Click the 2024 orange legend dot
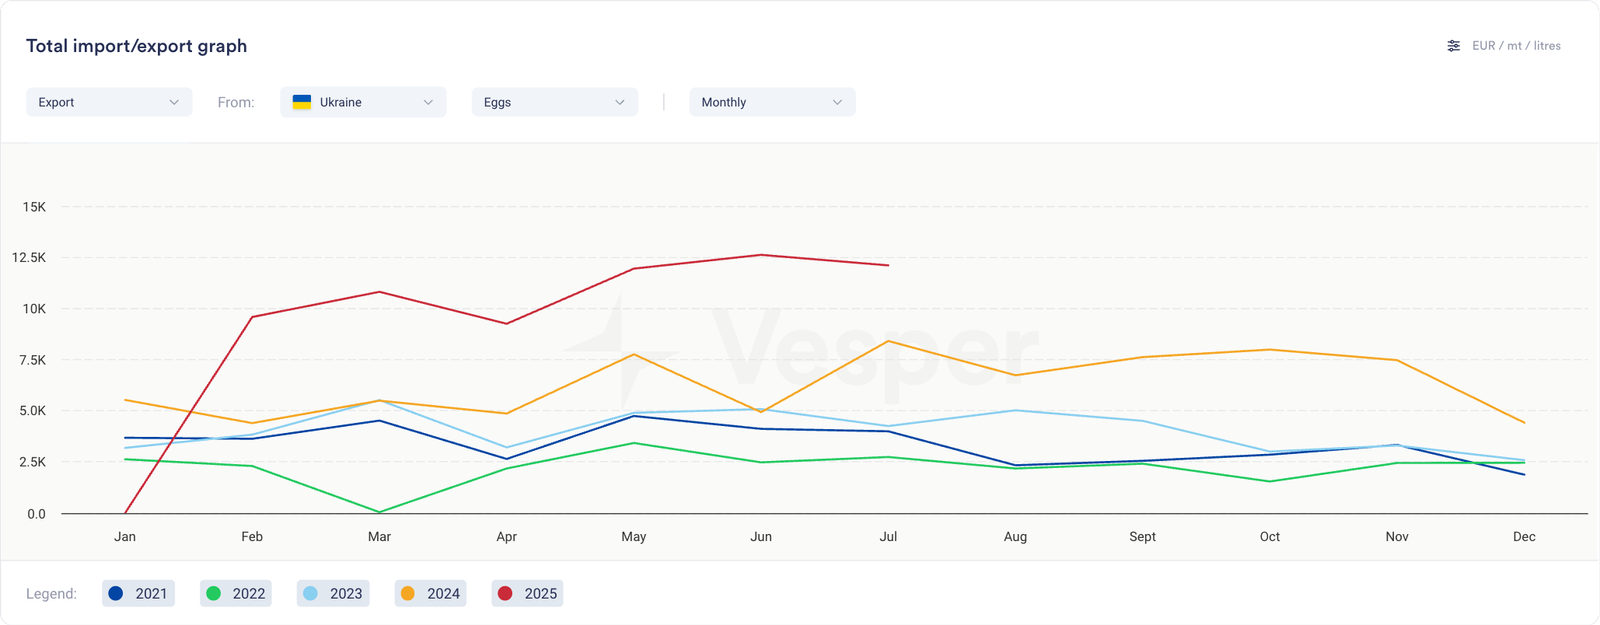The width and height of the screenshot is (1600, 625). point(407,593)
